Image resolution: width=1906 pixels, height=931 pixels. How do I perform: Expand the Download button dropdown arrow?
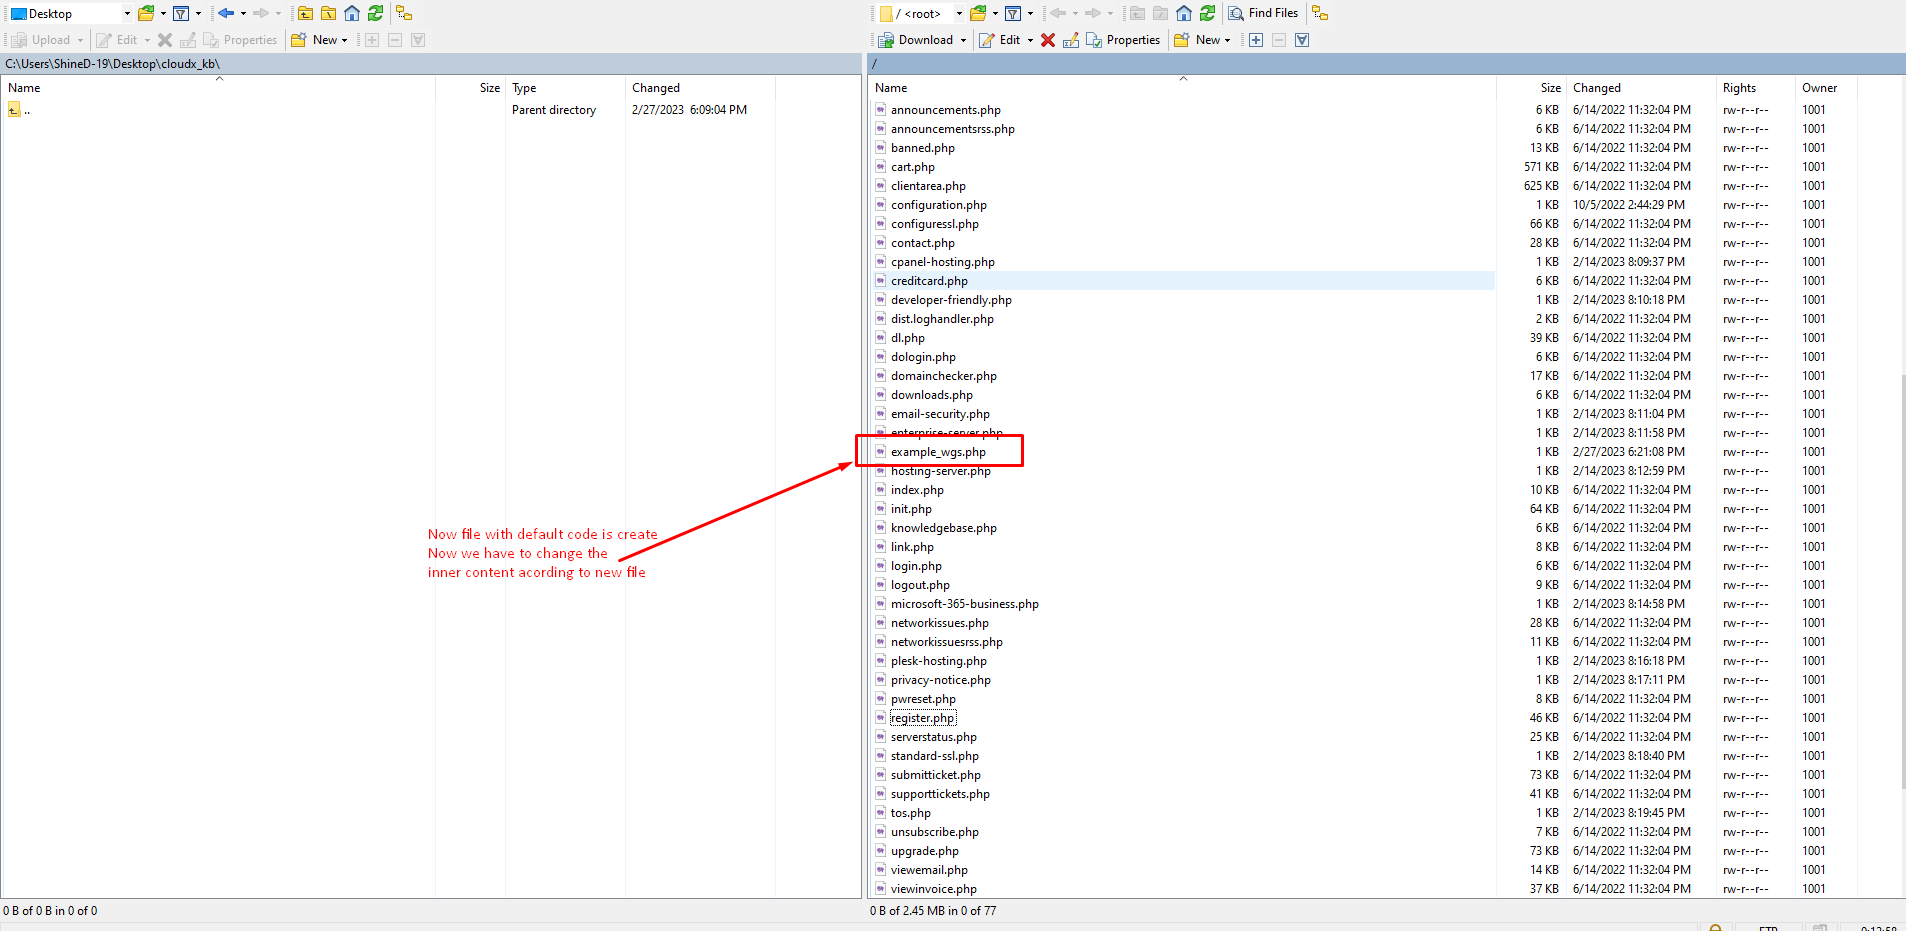(x=963, y=40)
